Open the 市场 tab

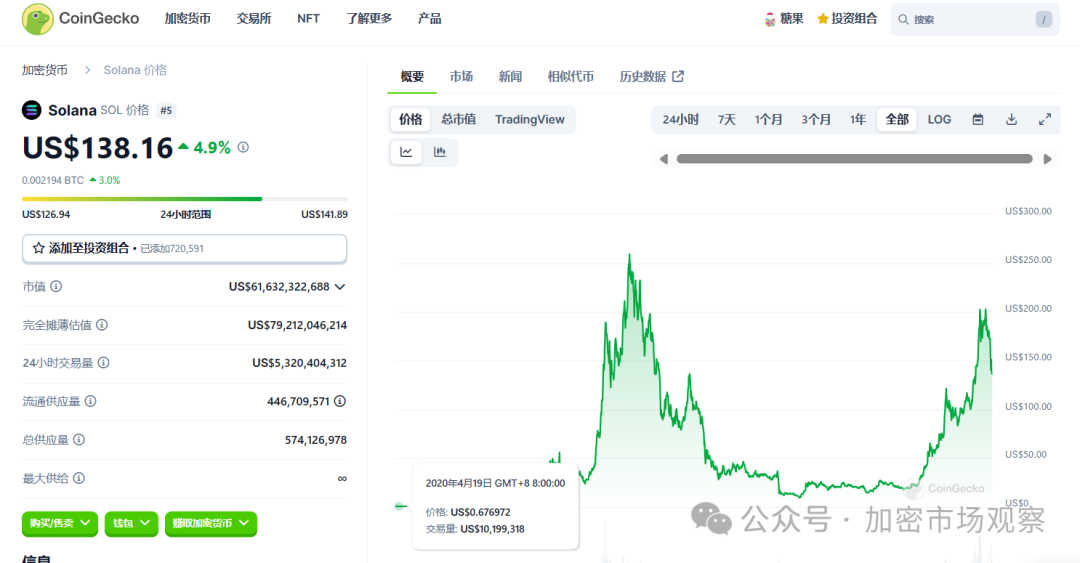click(461, 76)
